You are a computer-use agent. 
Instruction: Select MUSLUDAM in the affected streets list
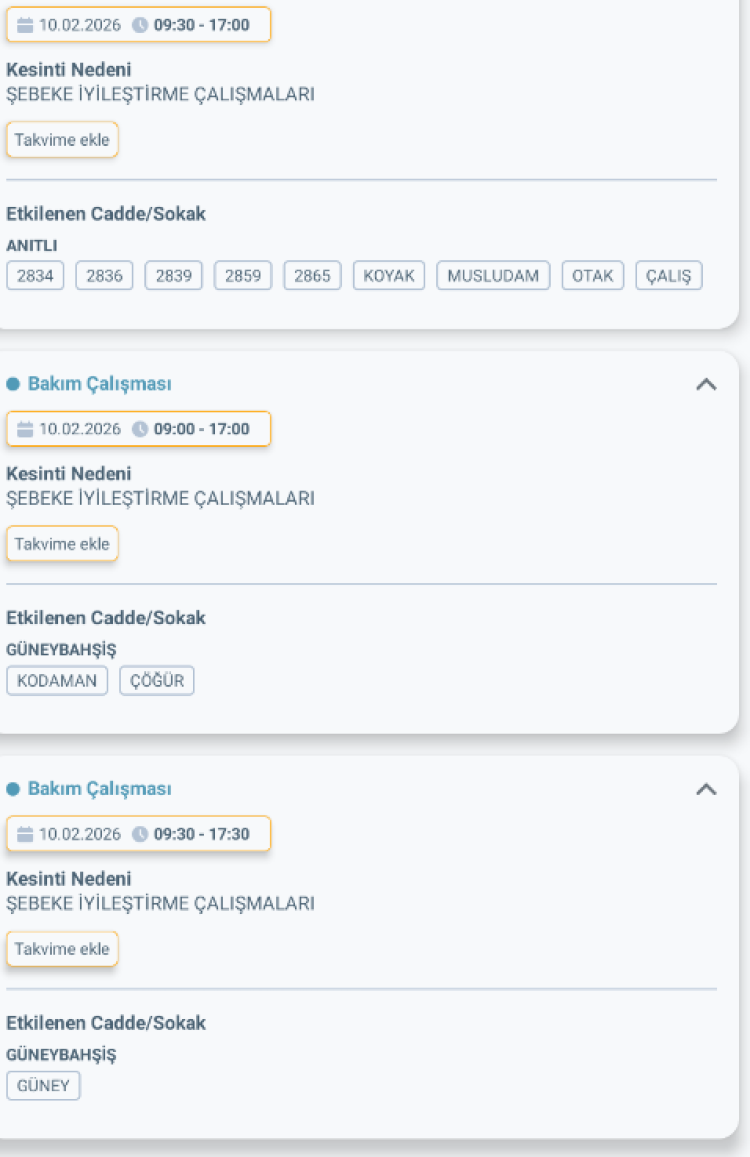[493, 275]
